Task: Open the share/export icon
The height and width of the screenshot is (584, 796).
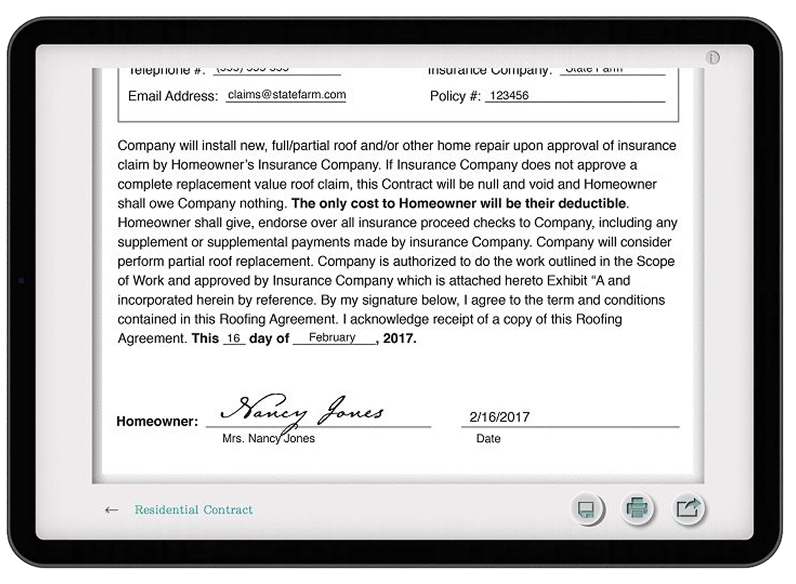Action: tap(687, 509)
